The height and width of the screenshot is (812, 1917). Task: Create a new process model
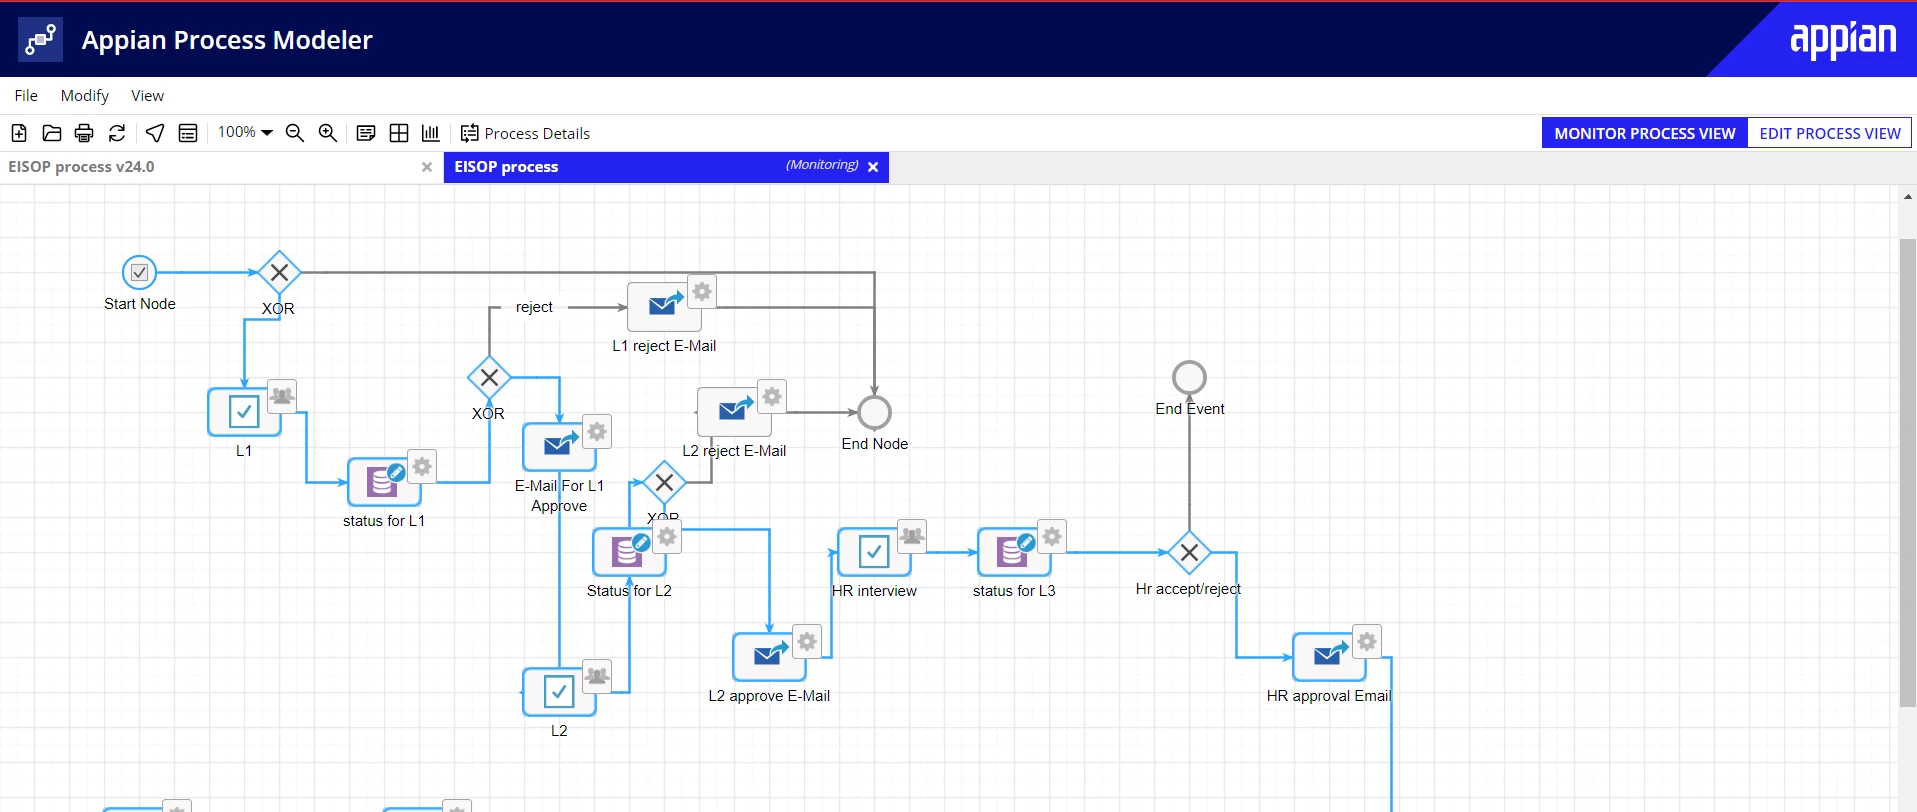point(19,133)
